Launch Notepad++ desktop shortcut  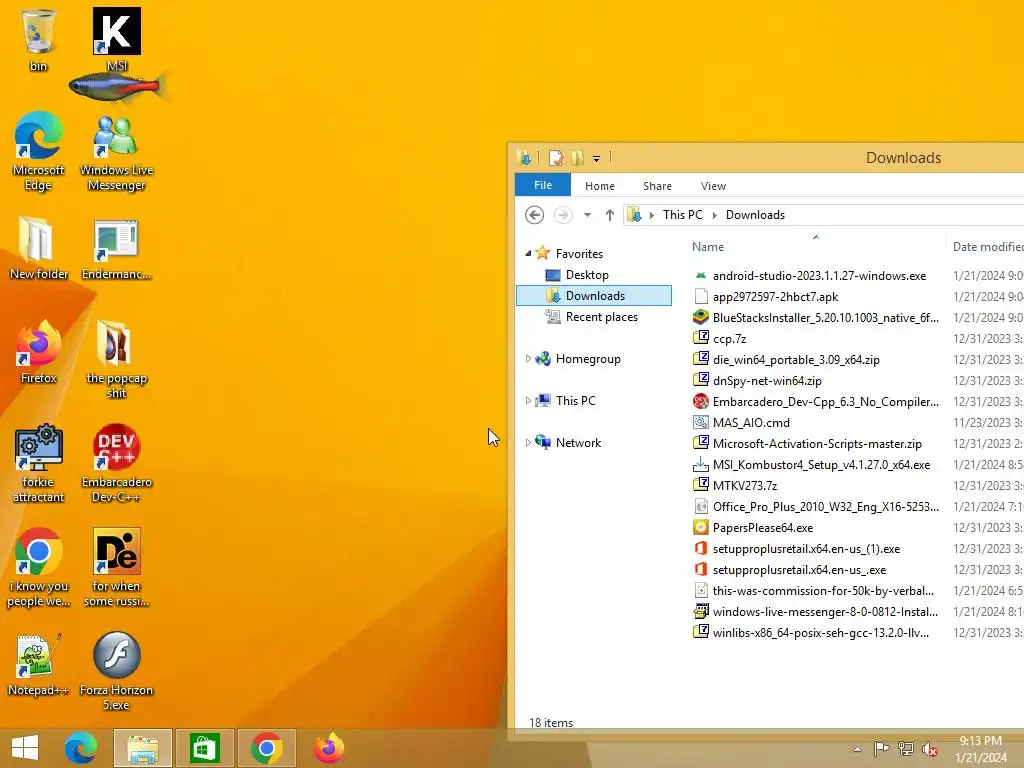coord(38,664)
